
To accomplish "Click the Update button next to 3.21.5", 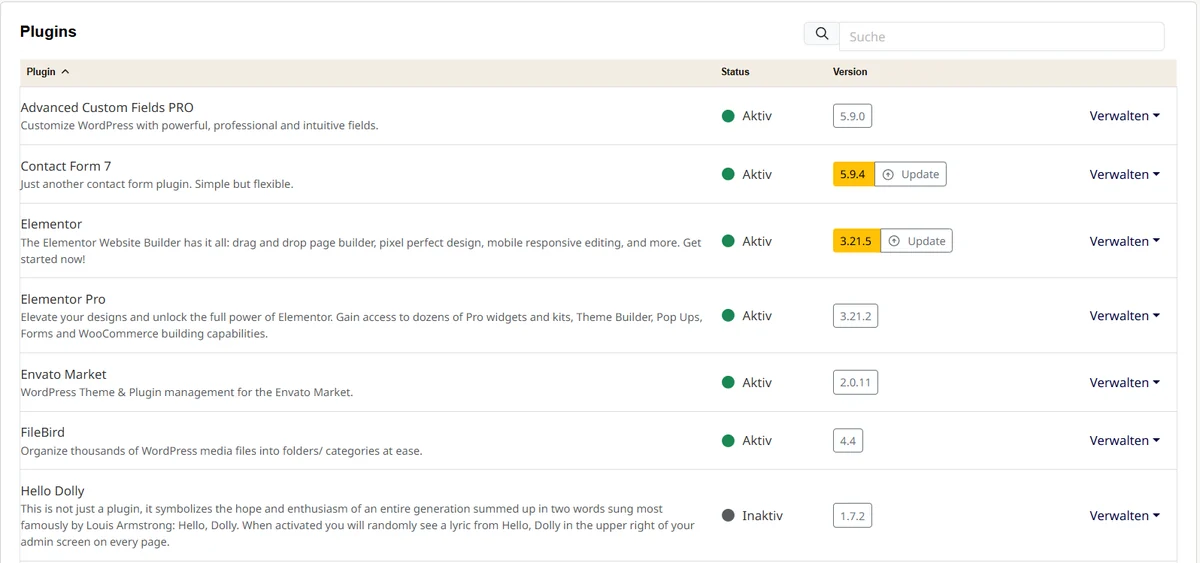I will pyautogui.click(x=916, y=241).
